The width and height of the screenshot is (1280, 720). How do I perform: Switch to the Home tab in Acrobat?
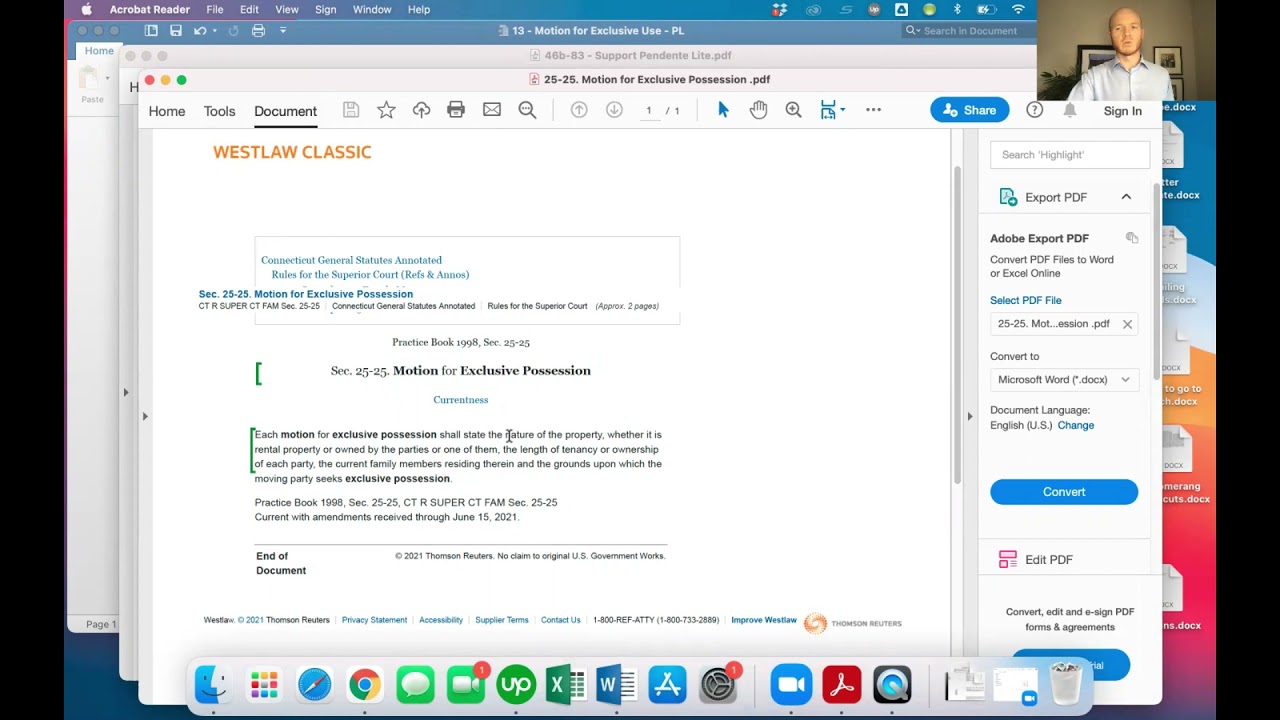click(167, 111)
